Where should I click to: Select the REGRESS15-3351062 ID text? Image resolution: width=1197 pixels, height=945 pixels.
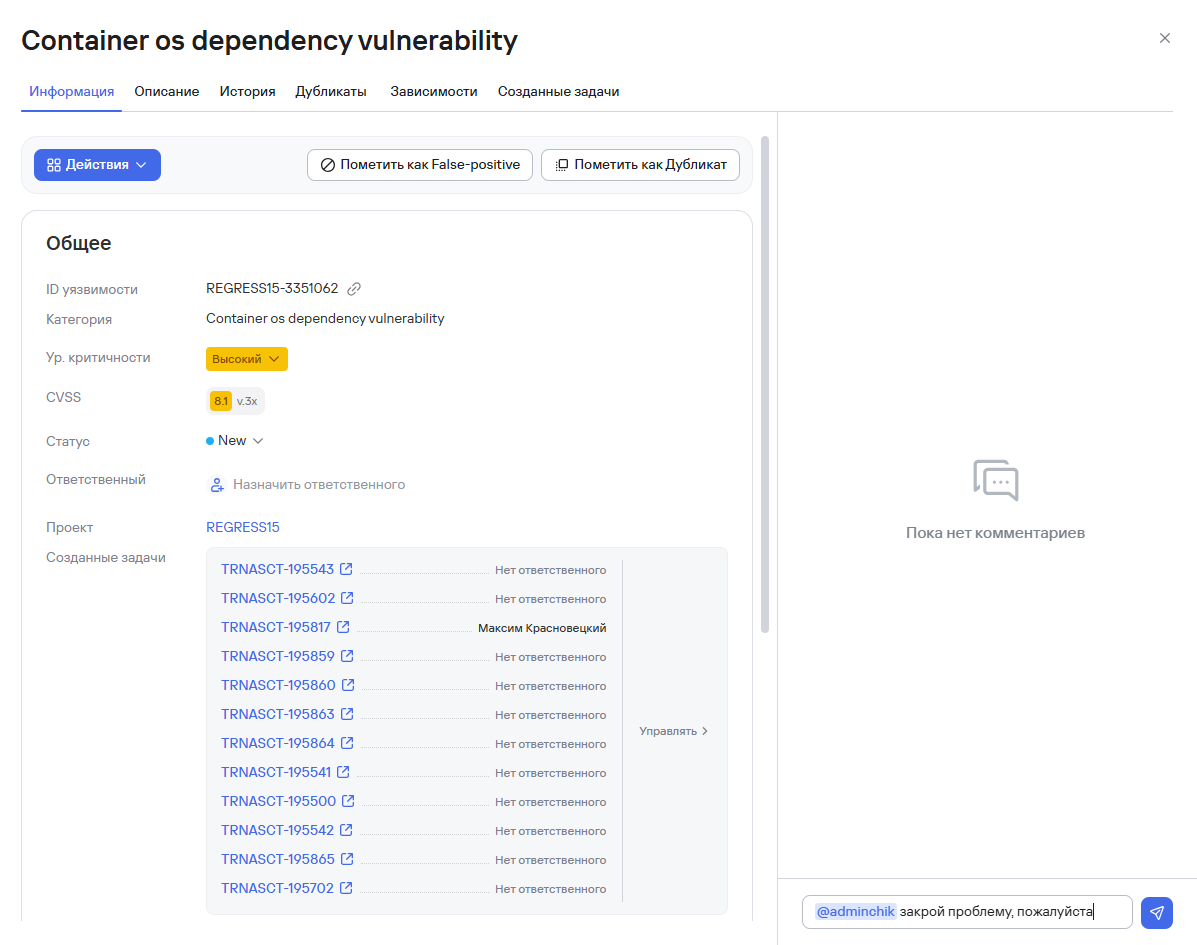click(x=272, y=289)
